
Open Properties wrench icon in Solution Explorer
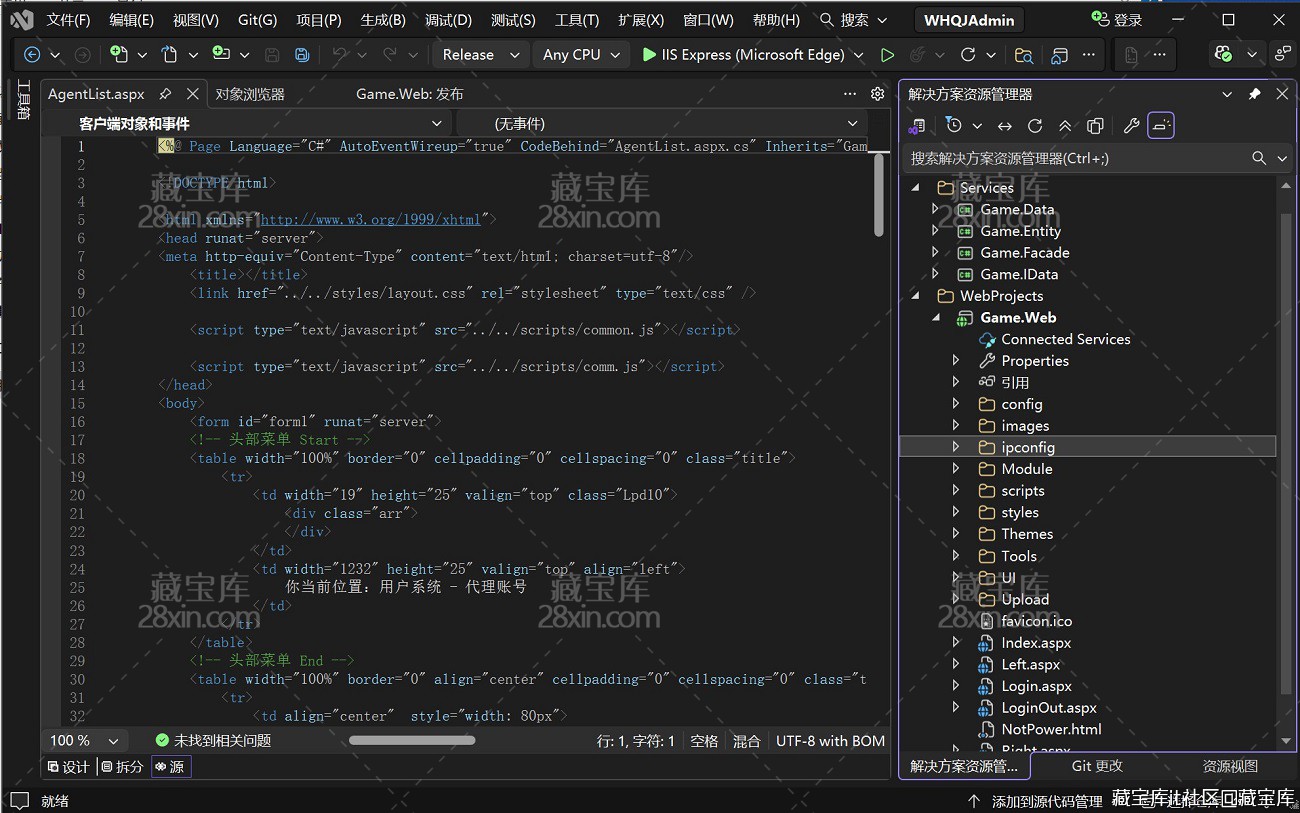pyautogui.click(x=1131, y=126)
